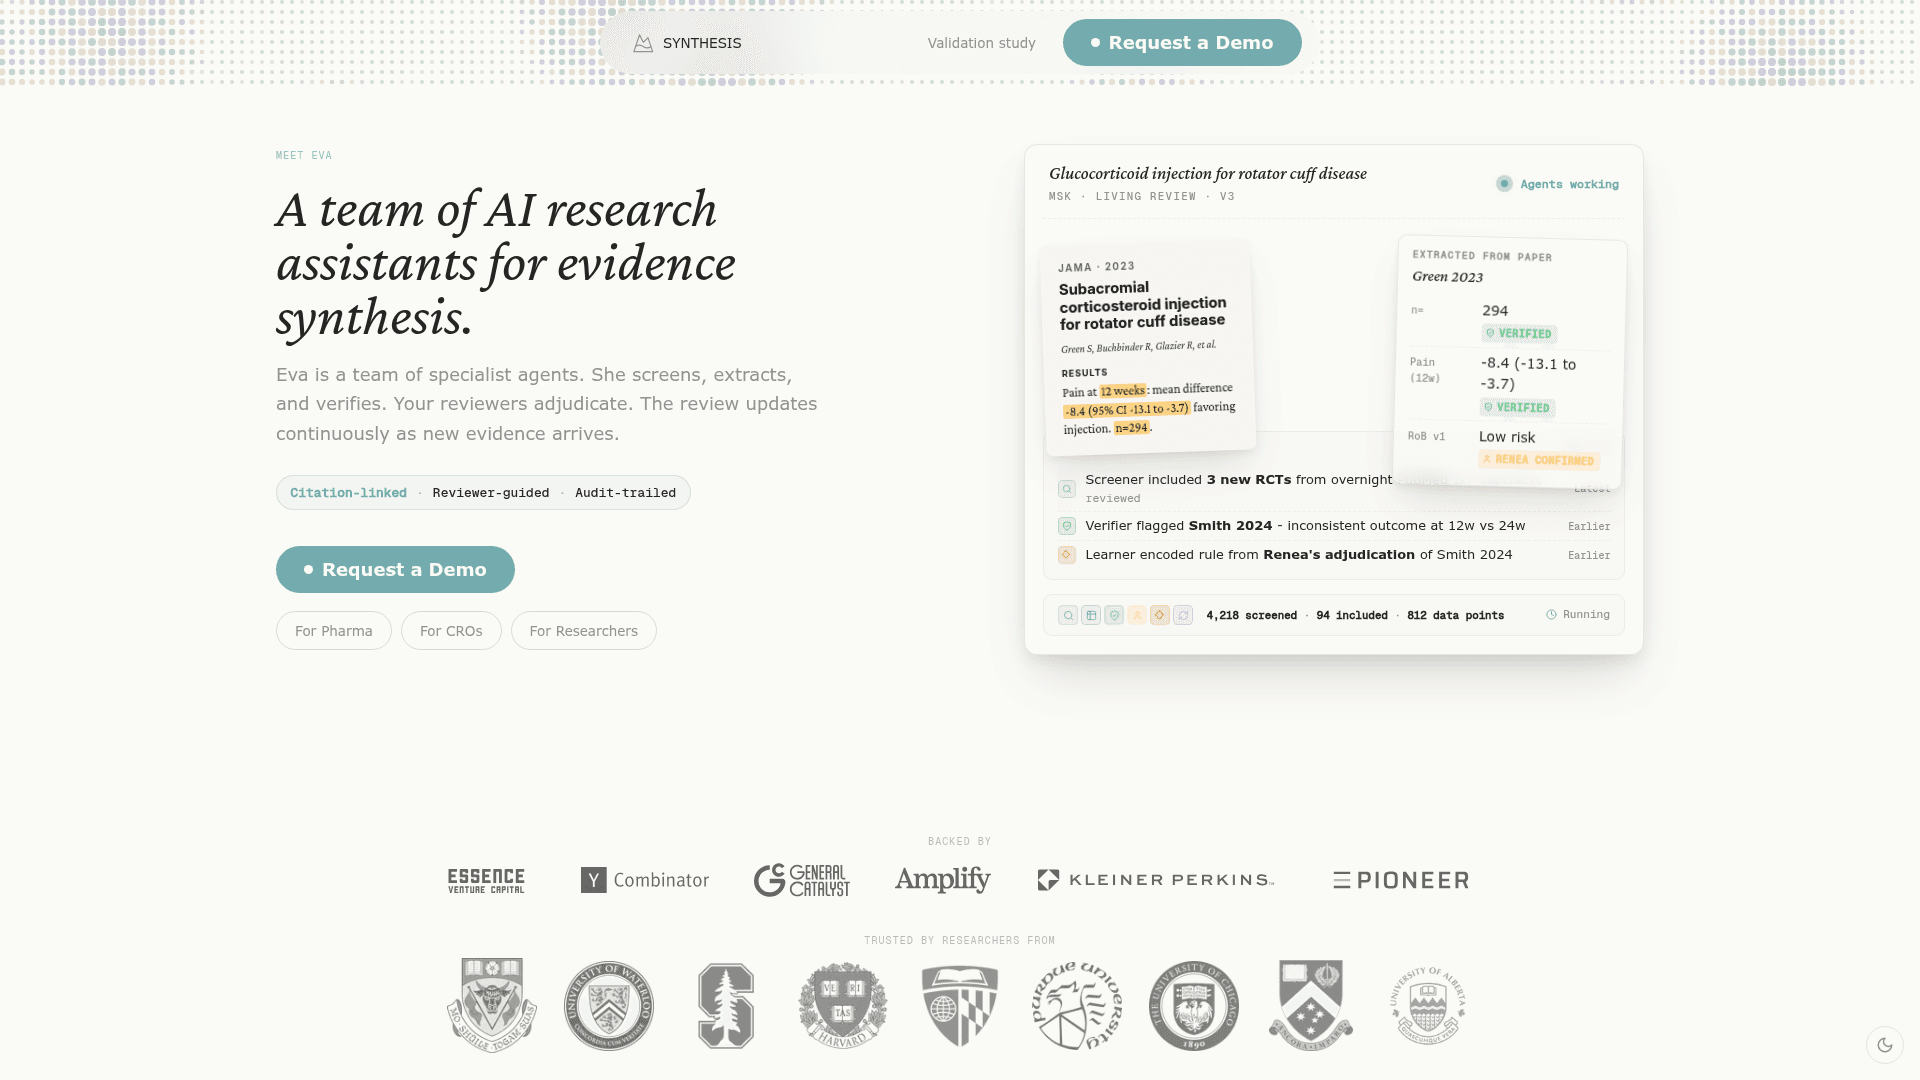Open the For Pharma pill link

pyautogui.click(x=334, y=631)
